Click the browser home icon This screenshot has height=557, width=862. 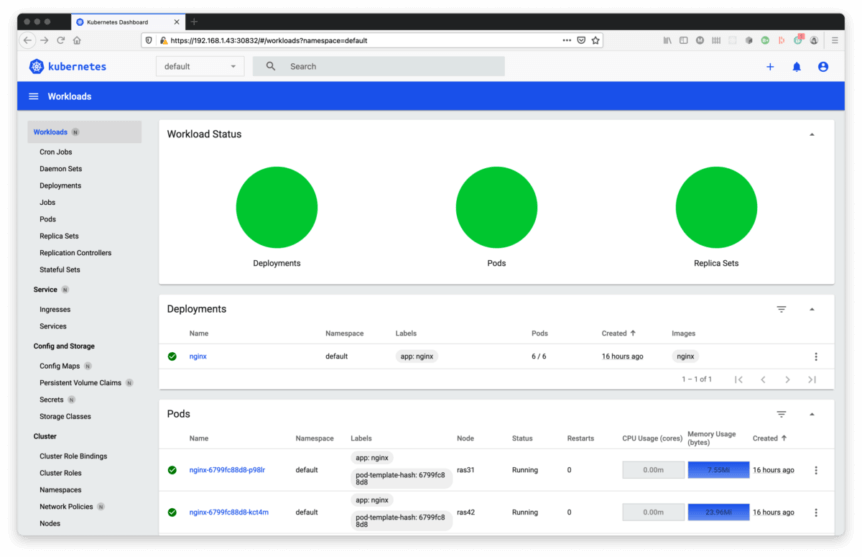(77, 40)
